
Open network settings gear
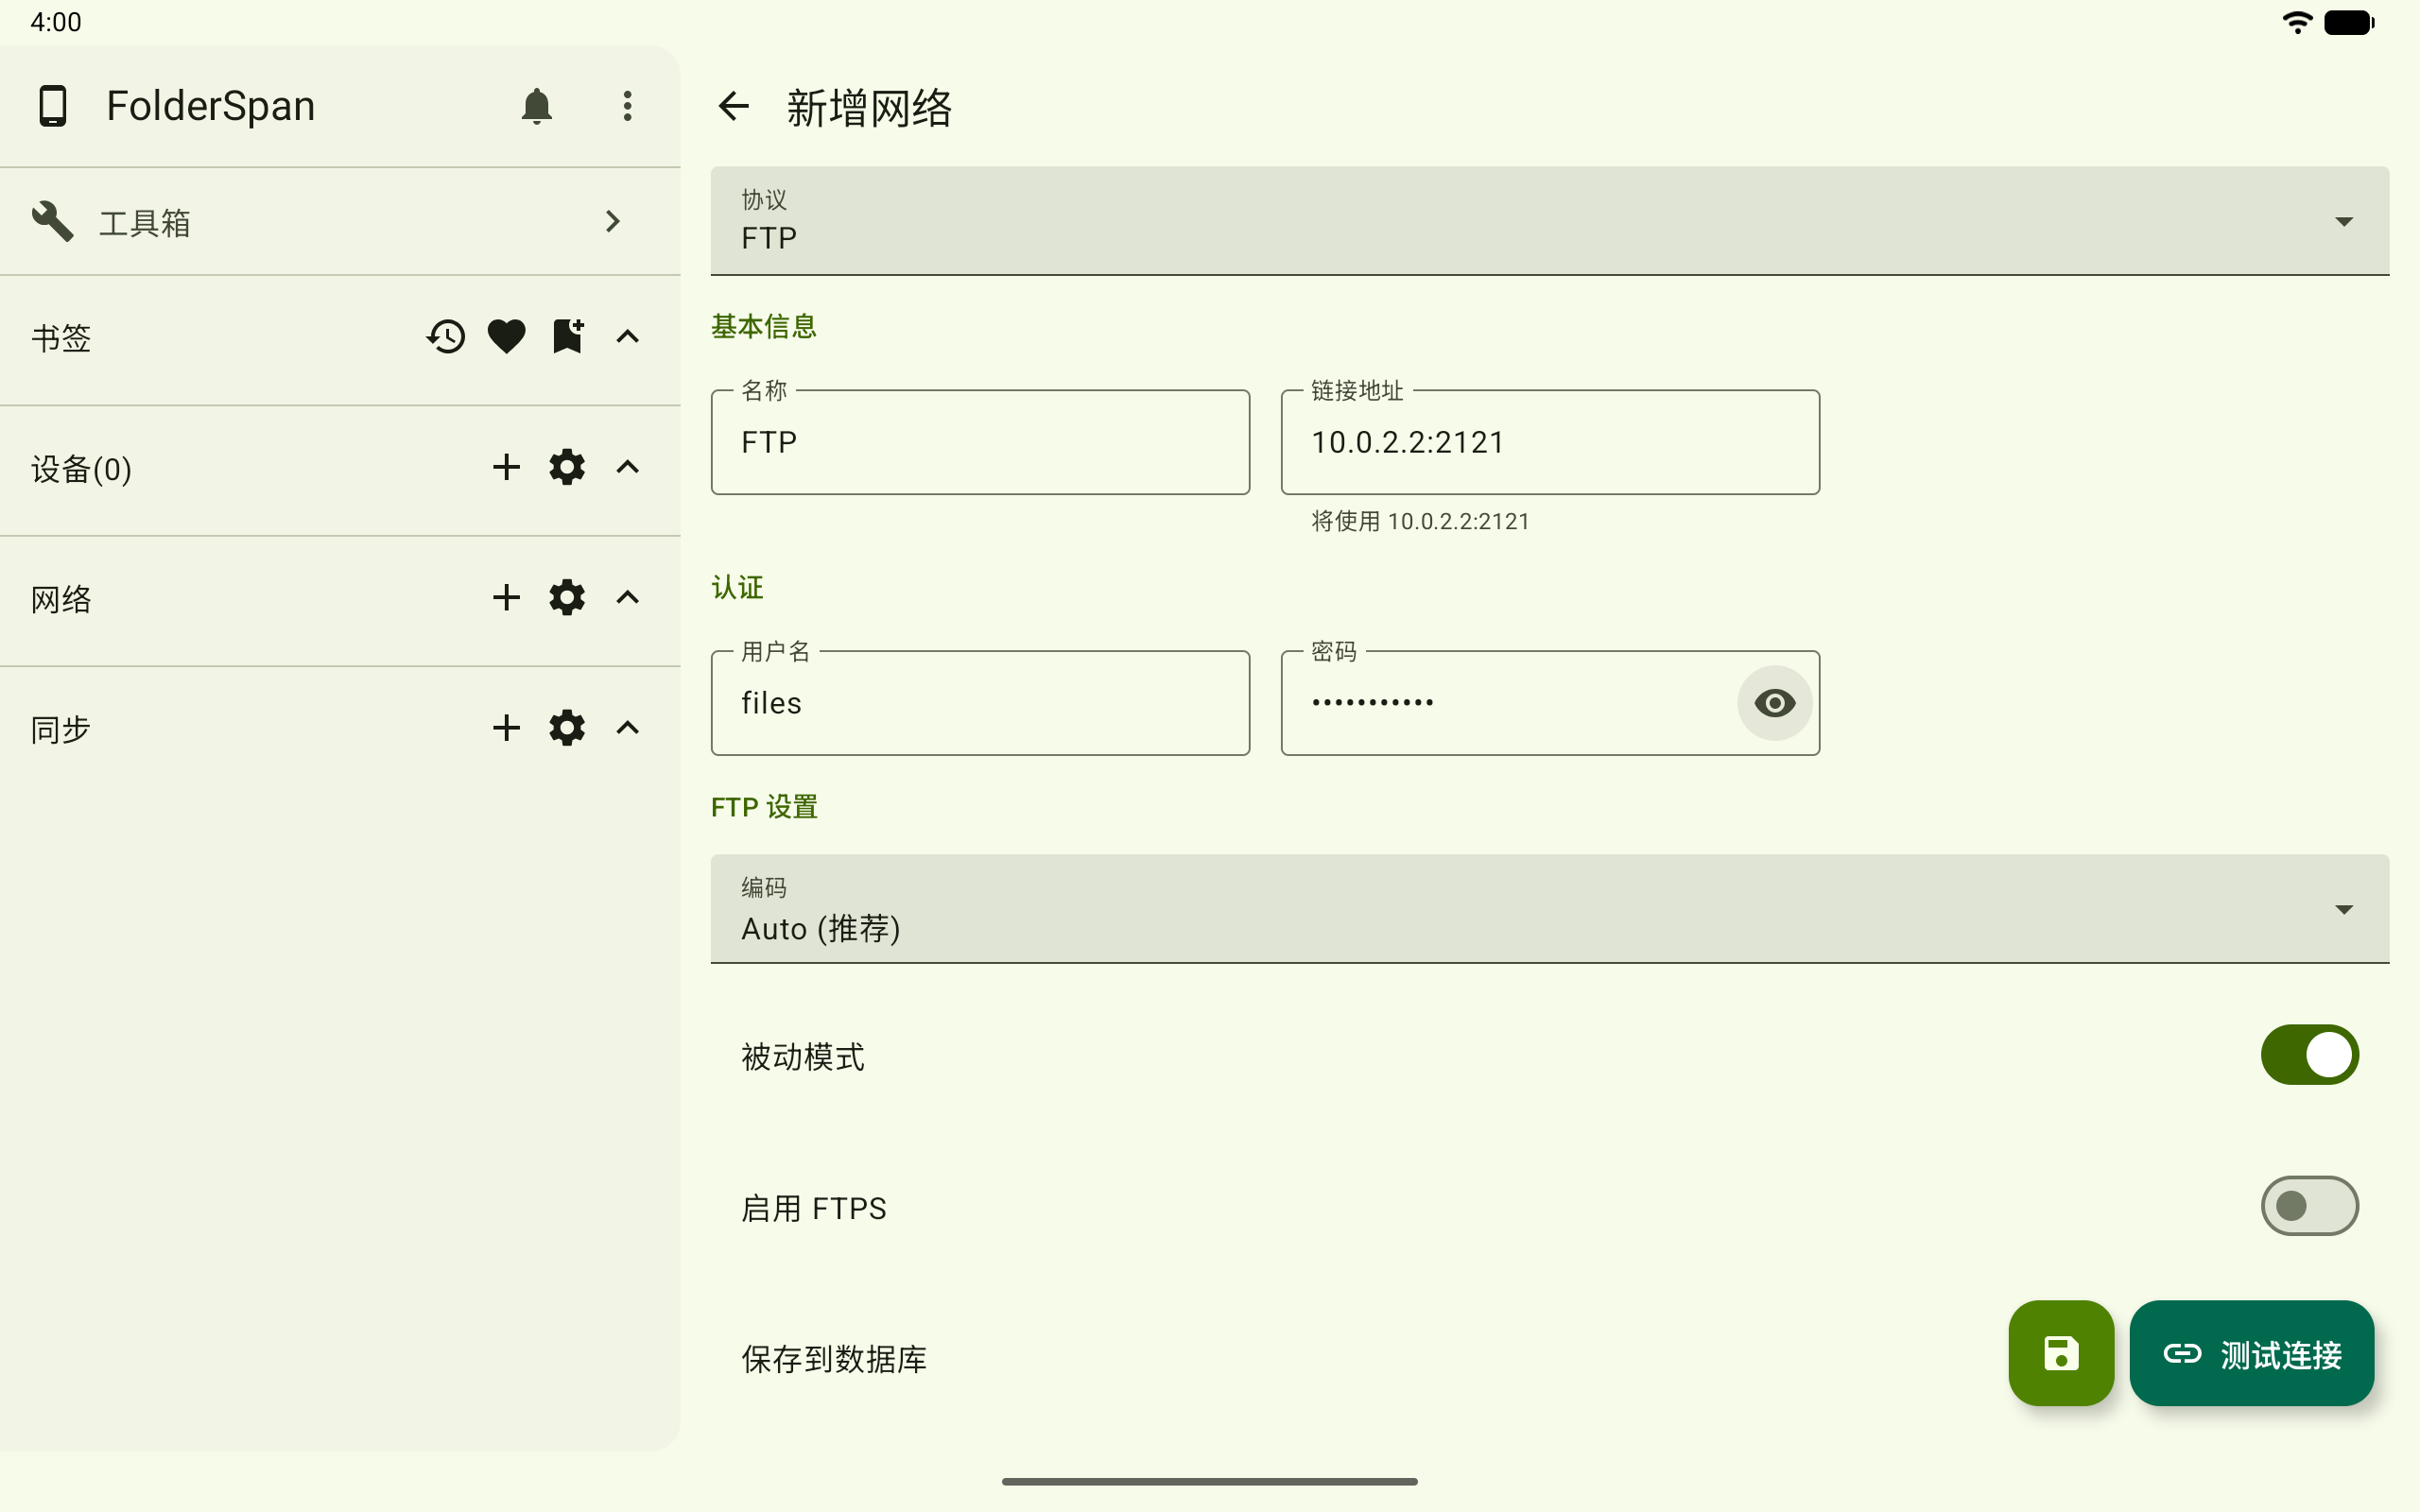tap(567, 597)
